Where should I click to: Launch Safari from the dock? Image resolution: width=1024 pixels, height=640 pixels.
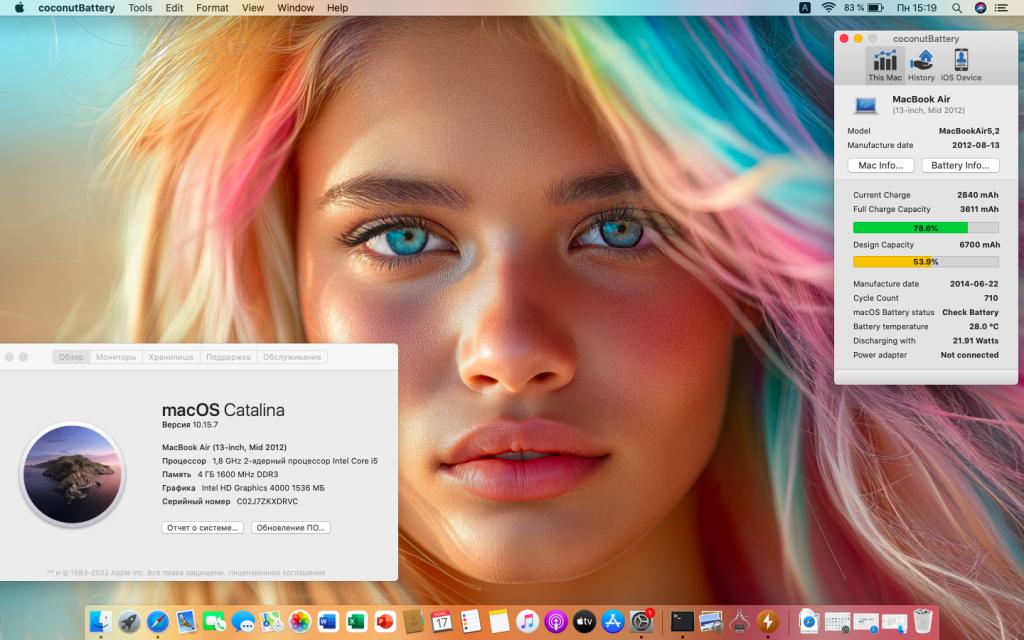157,621
